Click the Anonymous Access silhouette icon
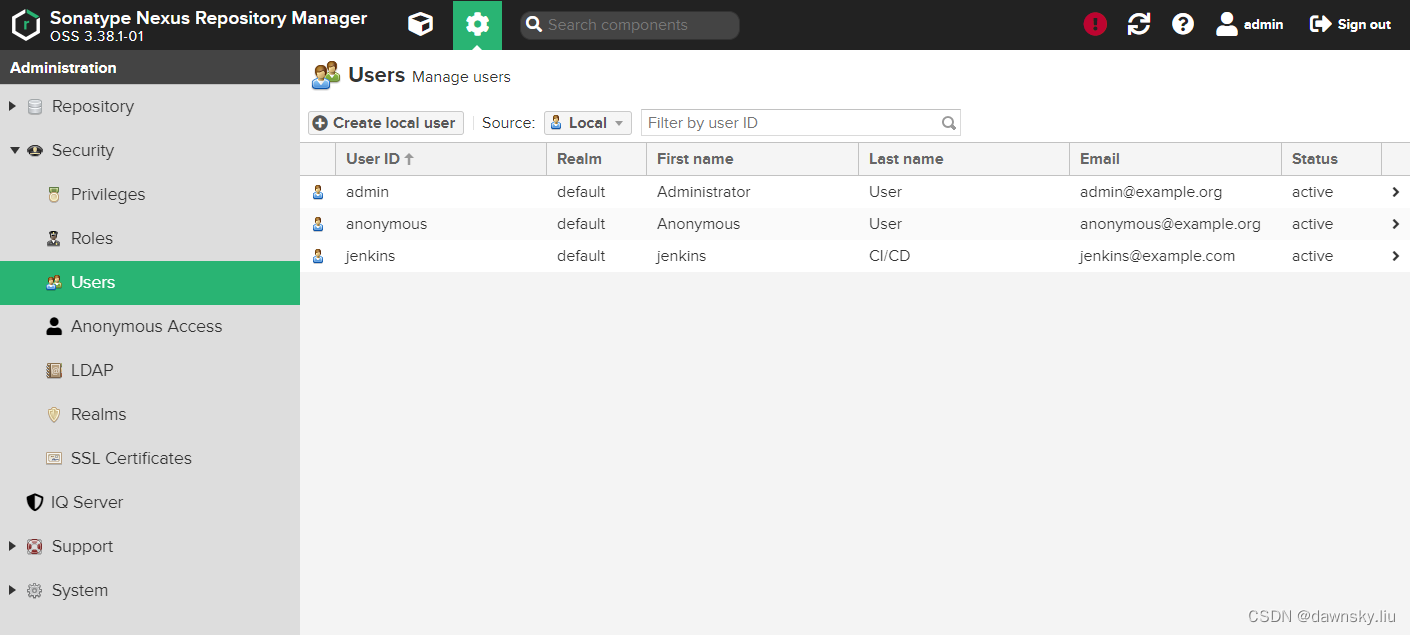1410x635 pixels. pyautogui.click(x=54, y=326)
